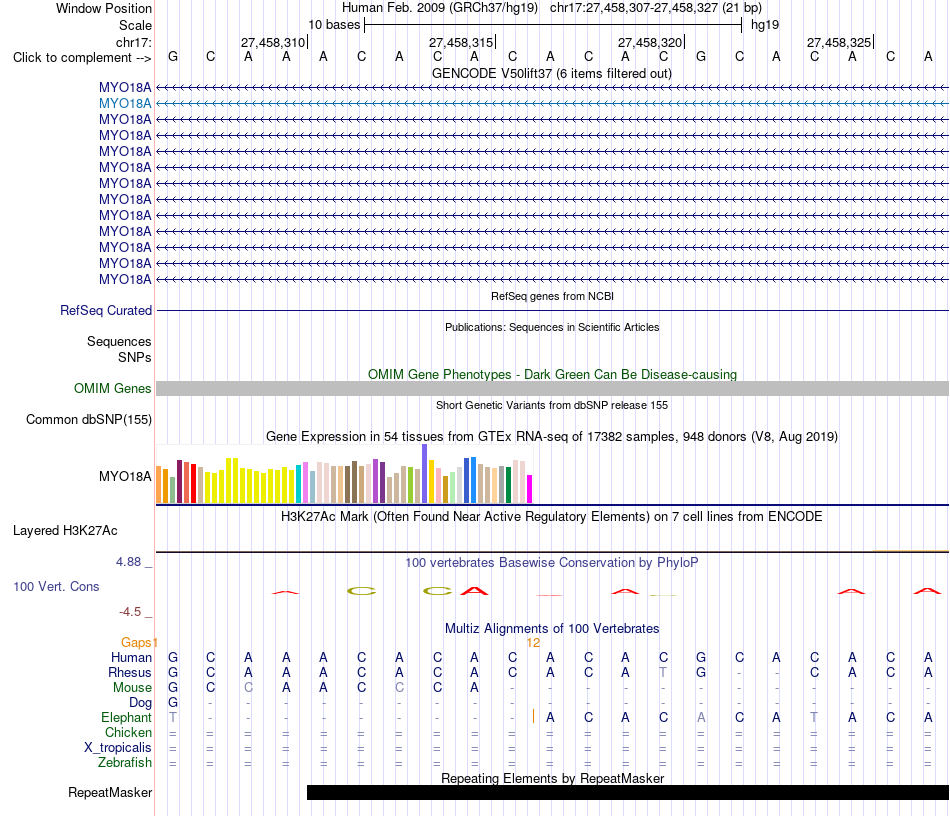Click the Dog alignment row label
The width and height of the screenshot is (950, 816).
point(140,703)
